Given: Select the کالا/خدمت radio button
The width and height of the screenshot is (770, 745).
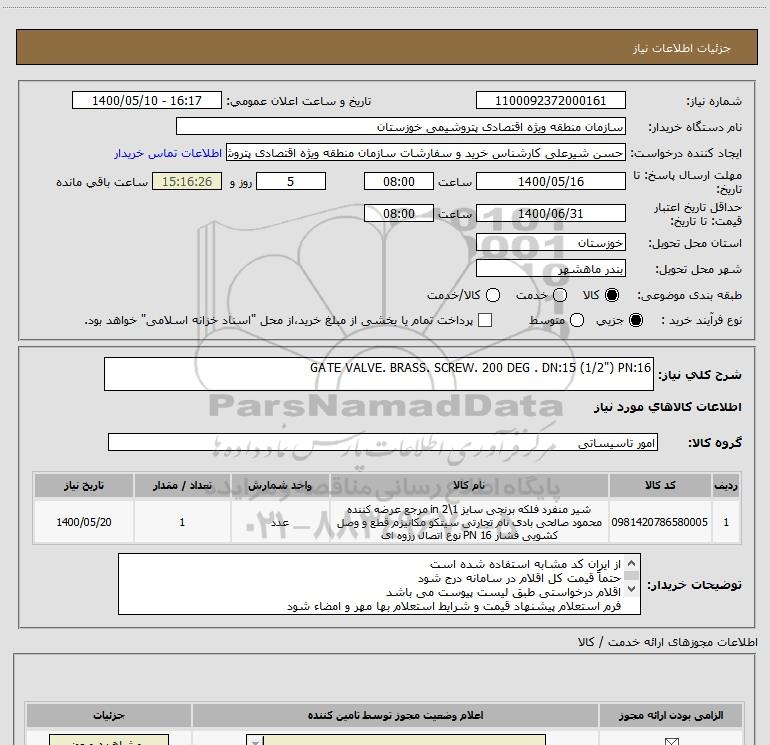Looking at the screenshot, I should pos(493,295).
